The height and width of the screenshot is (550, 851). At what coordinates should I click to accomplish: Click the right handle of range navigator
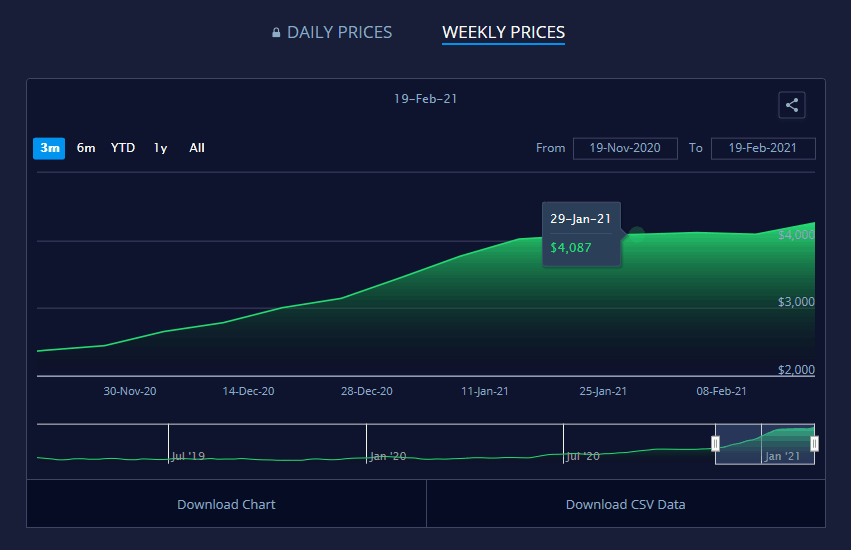point(814,444)
